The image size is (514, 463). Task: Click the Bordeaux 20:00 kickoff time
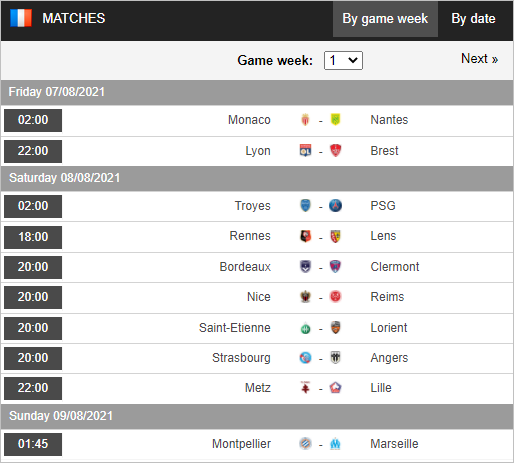click(33, 267)
